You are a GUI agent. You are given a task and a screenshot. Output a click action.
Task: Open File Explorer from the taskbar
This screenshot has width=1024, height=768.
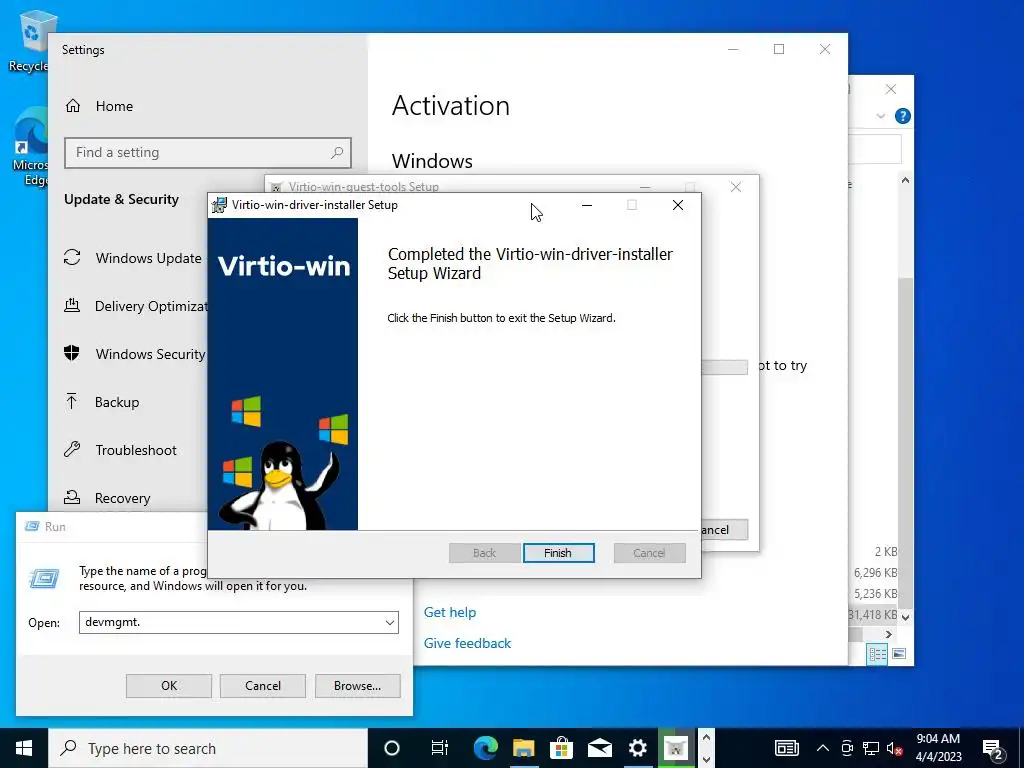pos(523,748)
